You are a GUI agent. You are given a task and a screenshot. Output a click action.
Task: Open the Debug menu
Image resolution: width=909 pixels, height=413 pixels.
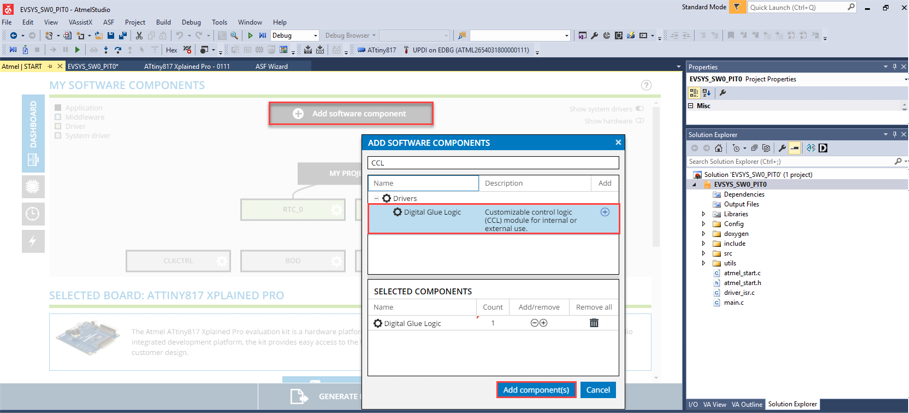(x=191, y=22)
